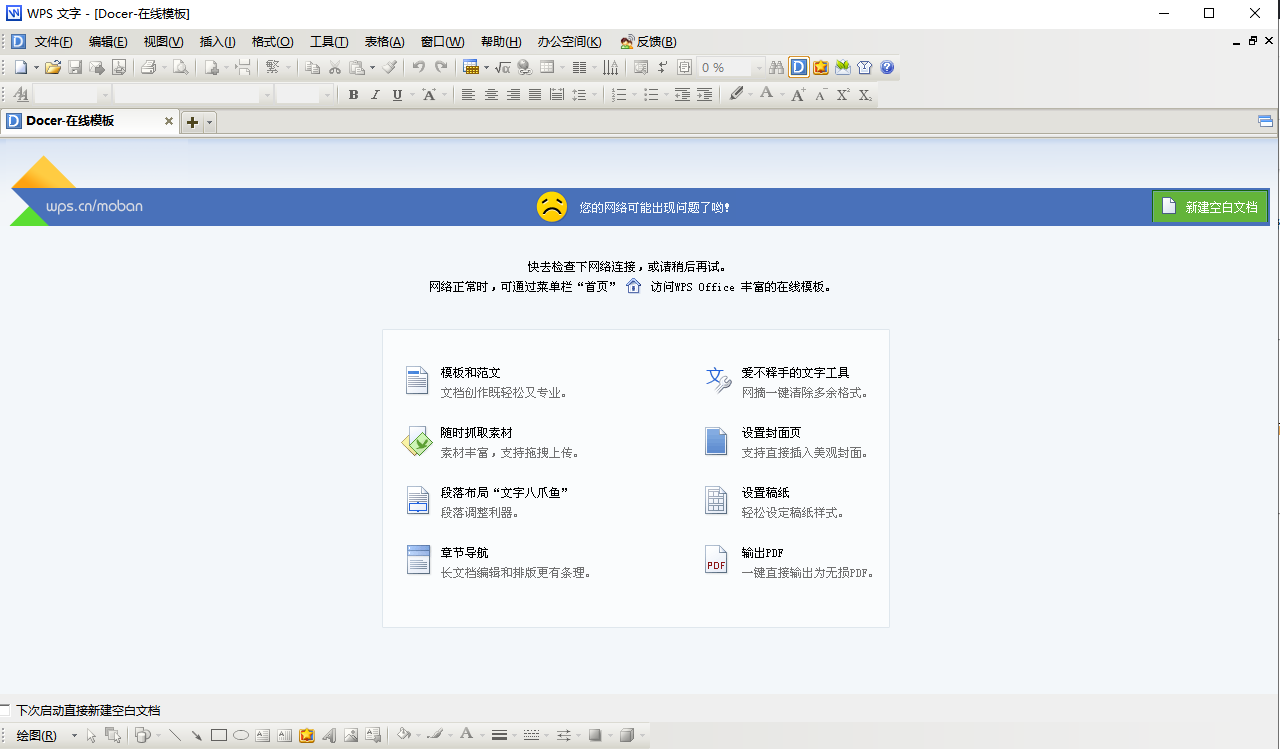Screen dimensions: 1280x749
Task: Close the Docer-在线模板 tab
Action: click(x=168, y=122)
